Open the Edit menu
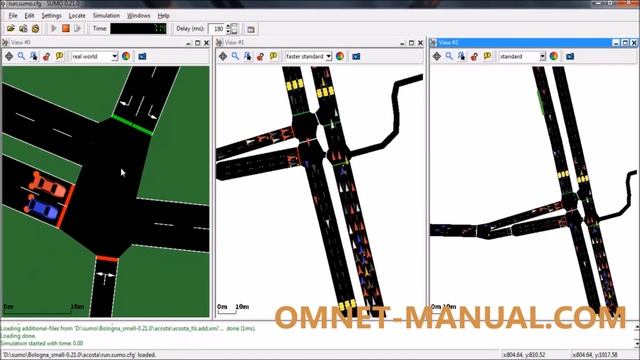The width and height of the screenshot is (640, 360). tap(29, 16)
